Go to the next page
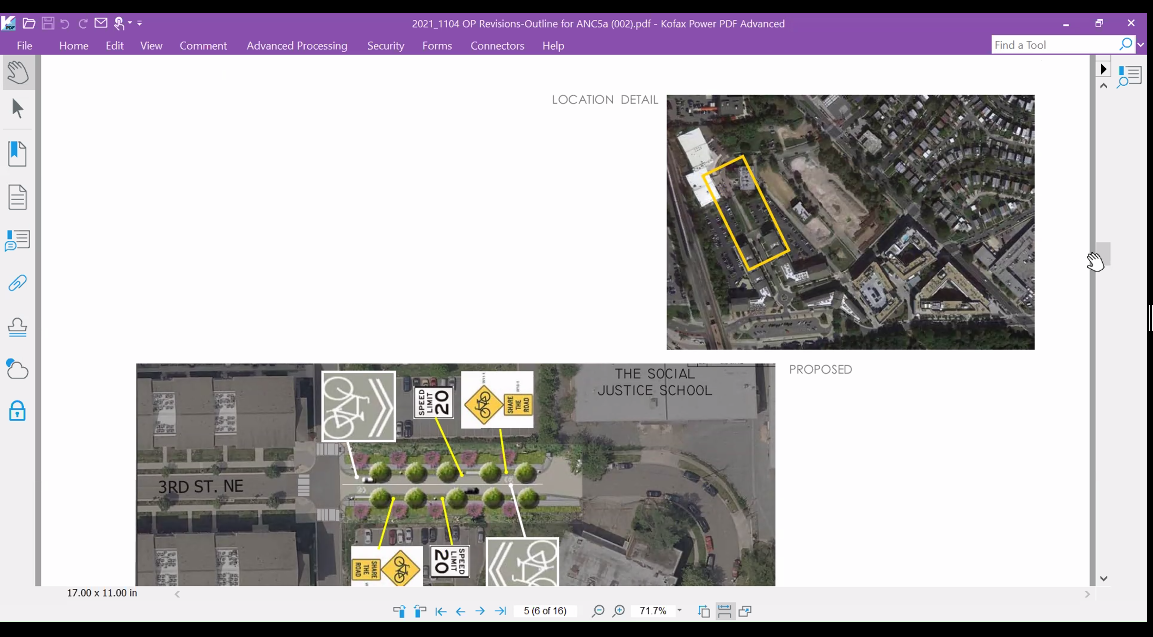 [x=480, y=611]
